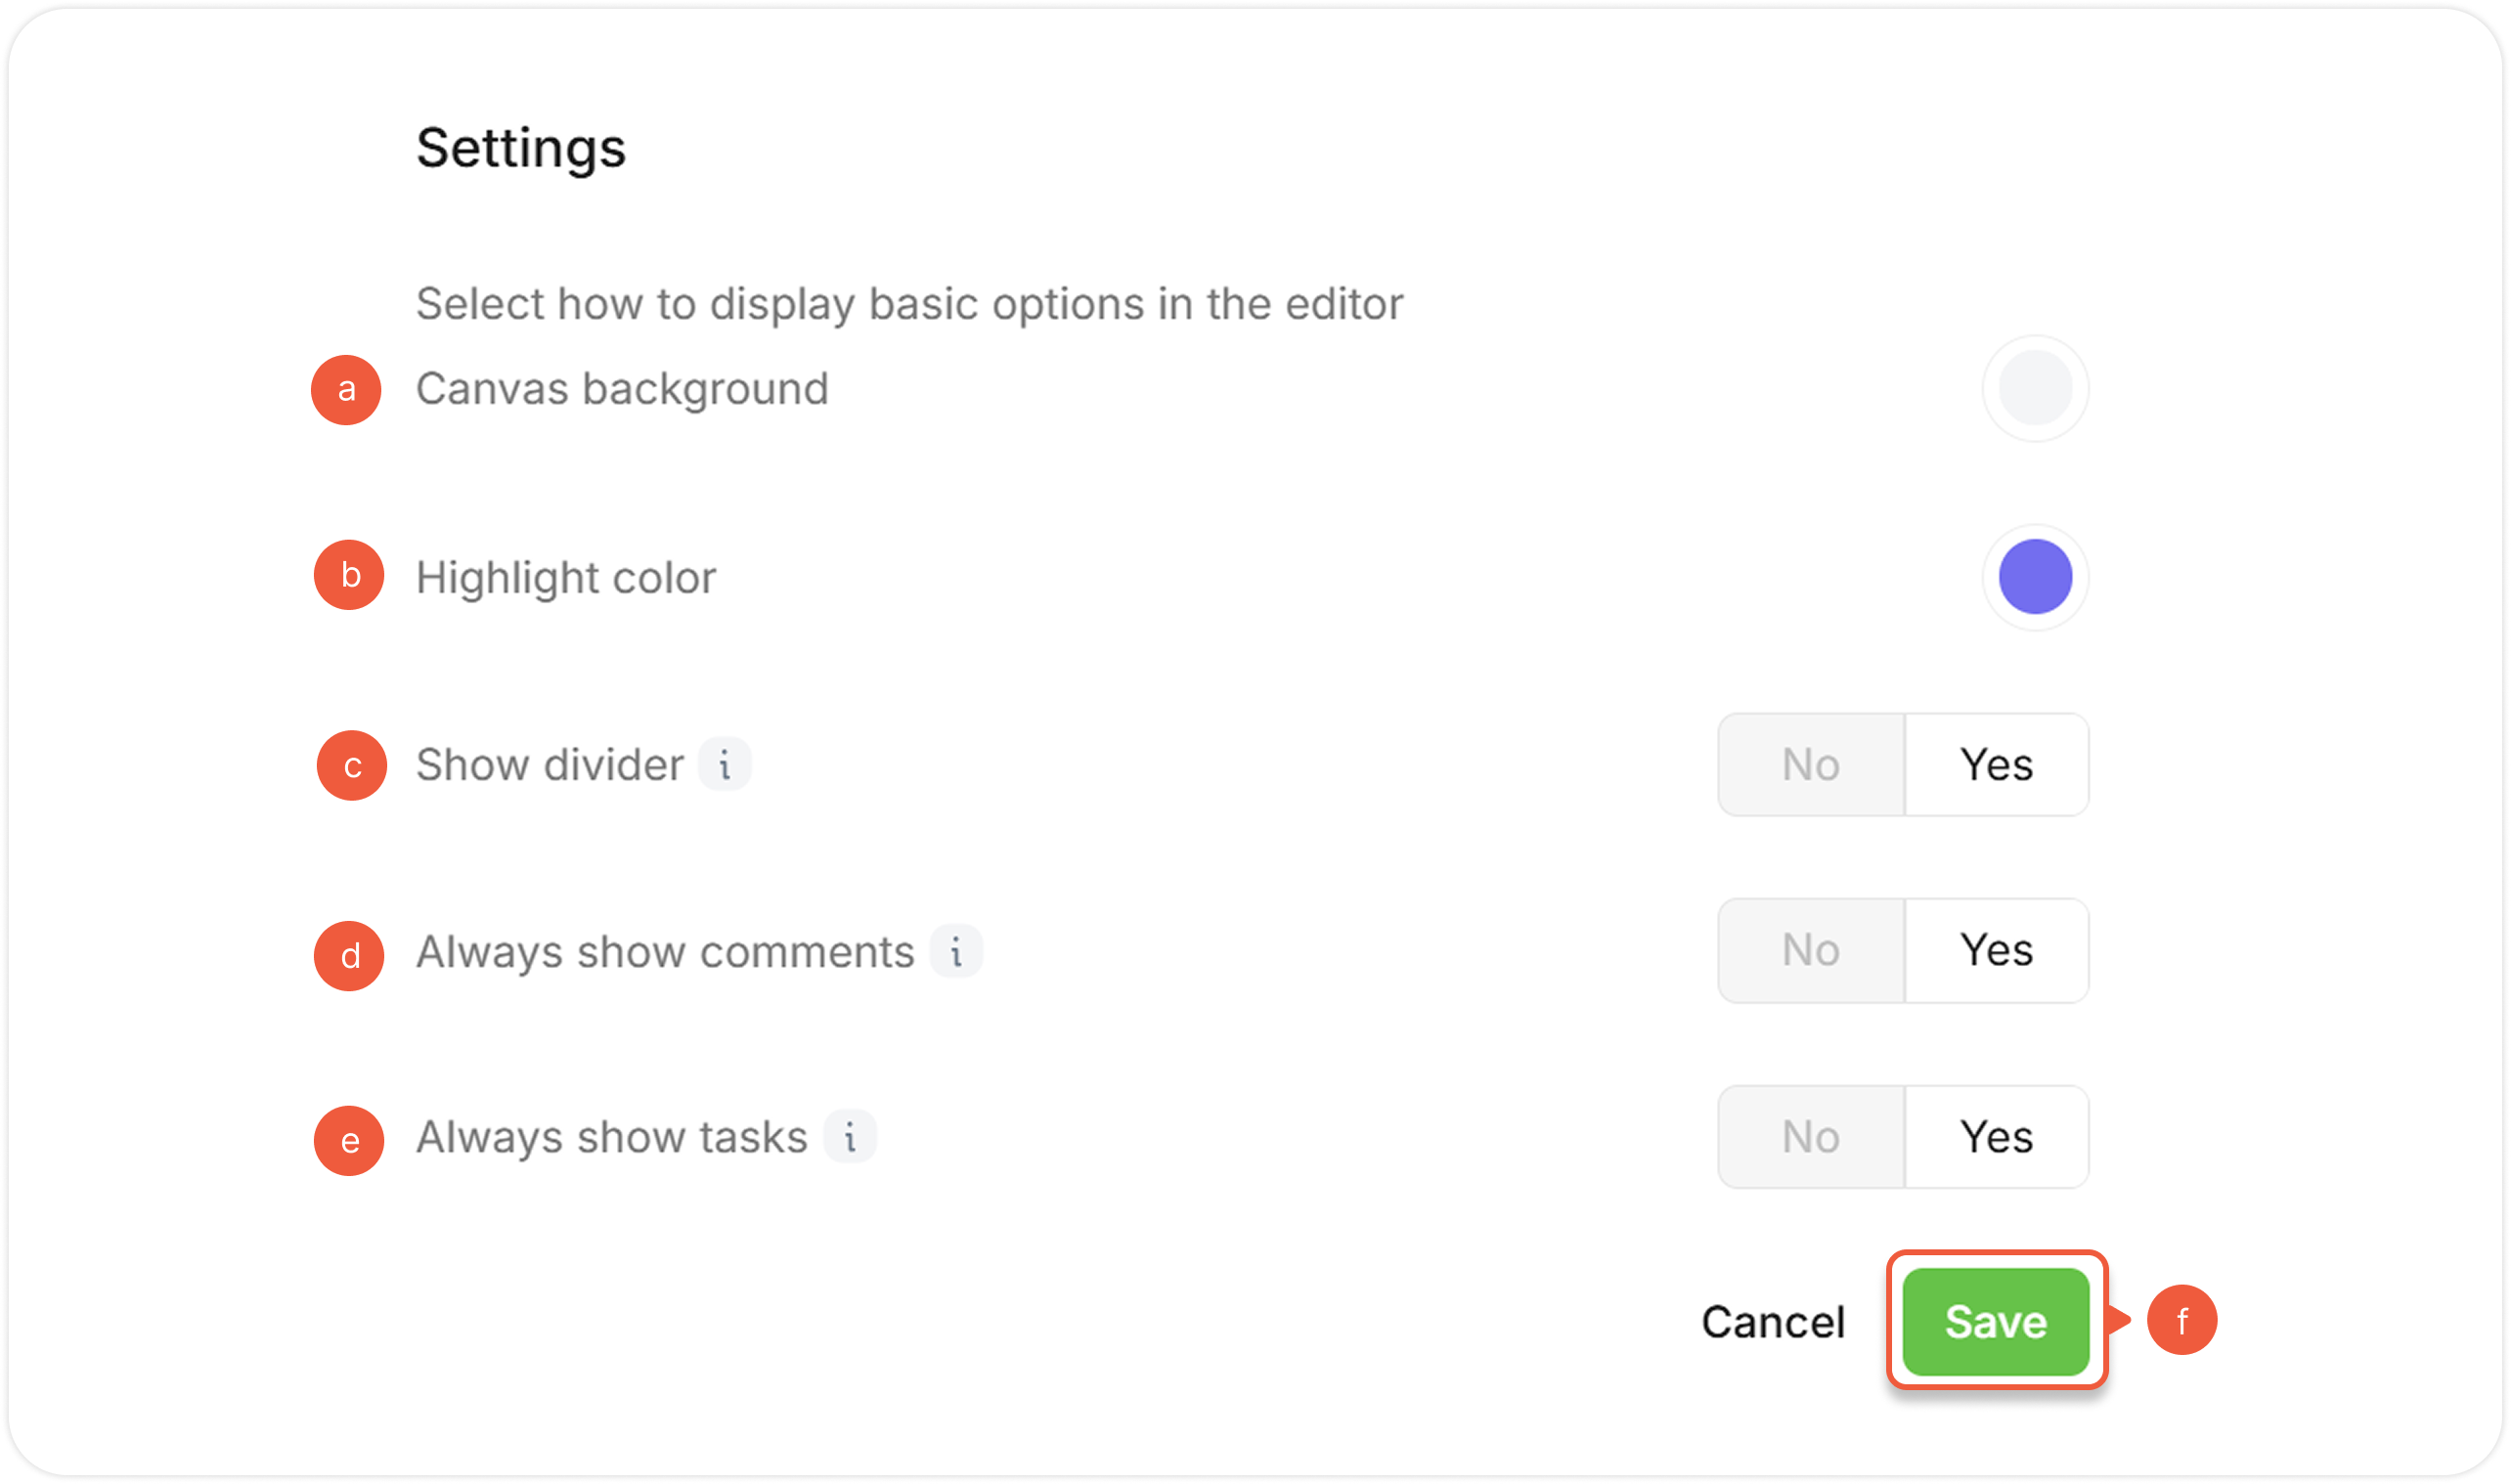Image resolution: width=2511 pixels, height=1484 pixels.
Task: Click the red annotation marker "a"
Action: pyautogui.click(x=346, y=390)
